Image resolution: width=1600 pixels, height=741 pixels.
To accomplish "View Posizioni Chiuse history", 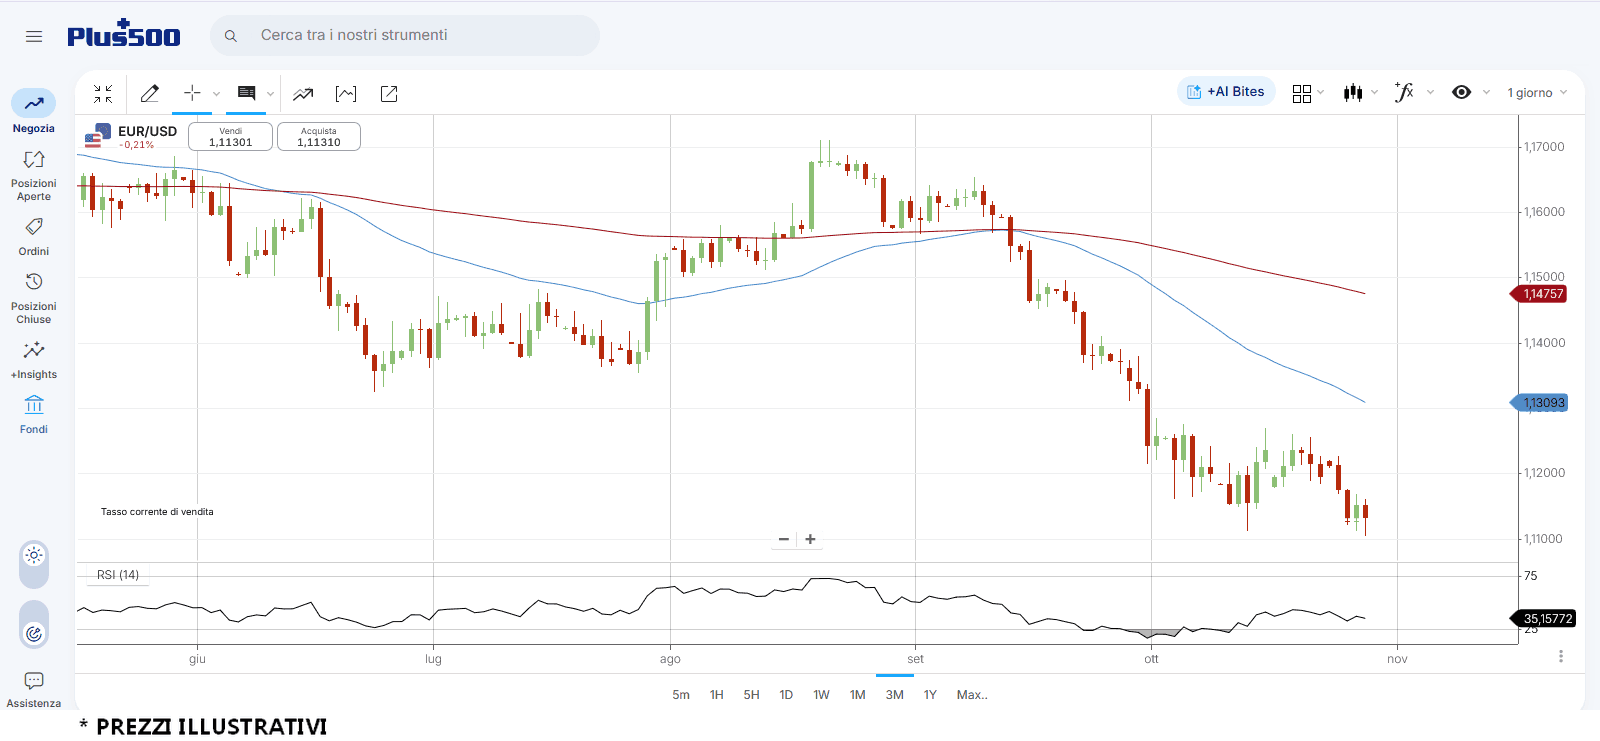I will pyautogui.click(x=34, y=299).
